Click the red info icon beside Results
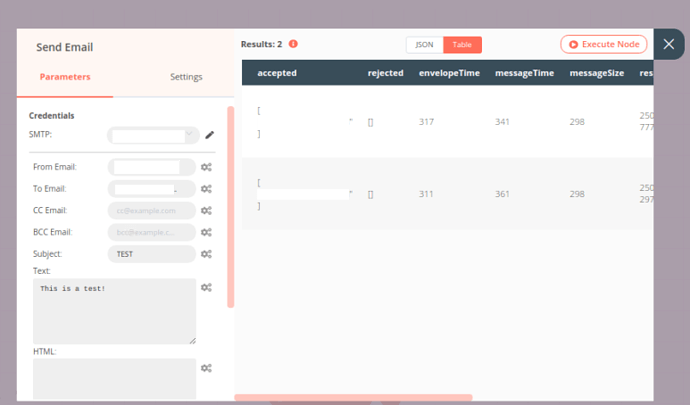This screenshot has height=405, width=690. (x=293, y=44)
